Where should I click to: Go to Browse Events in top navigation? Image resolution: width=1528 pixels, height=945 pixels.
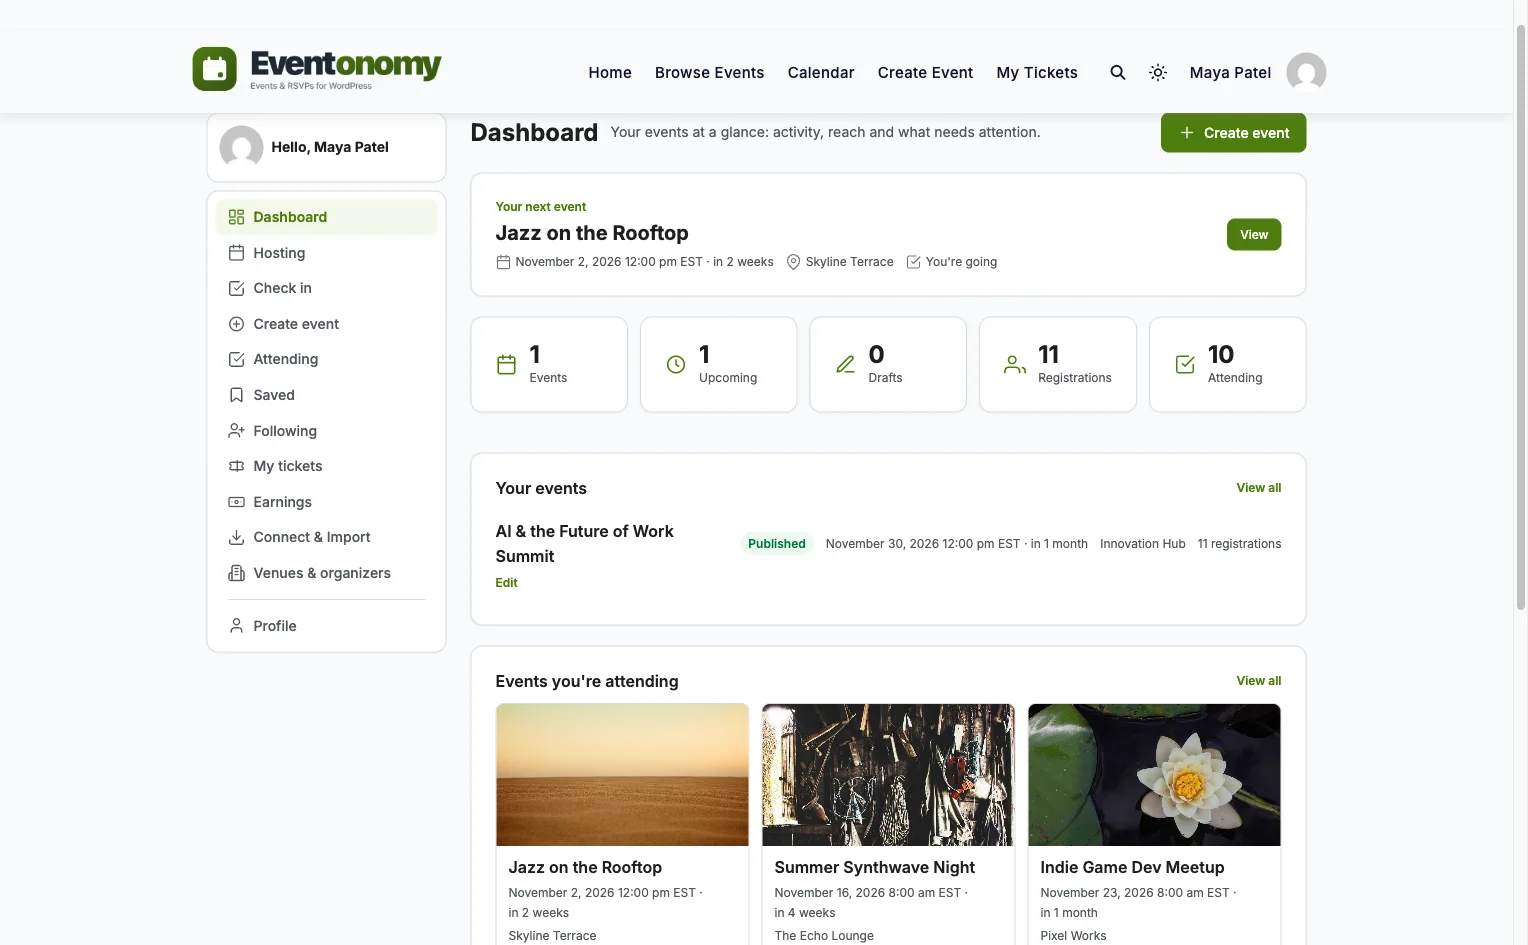pos(709,72)
